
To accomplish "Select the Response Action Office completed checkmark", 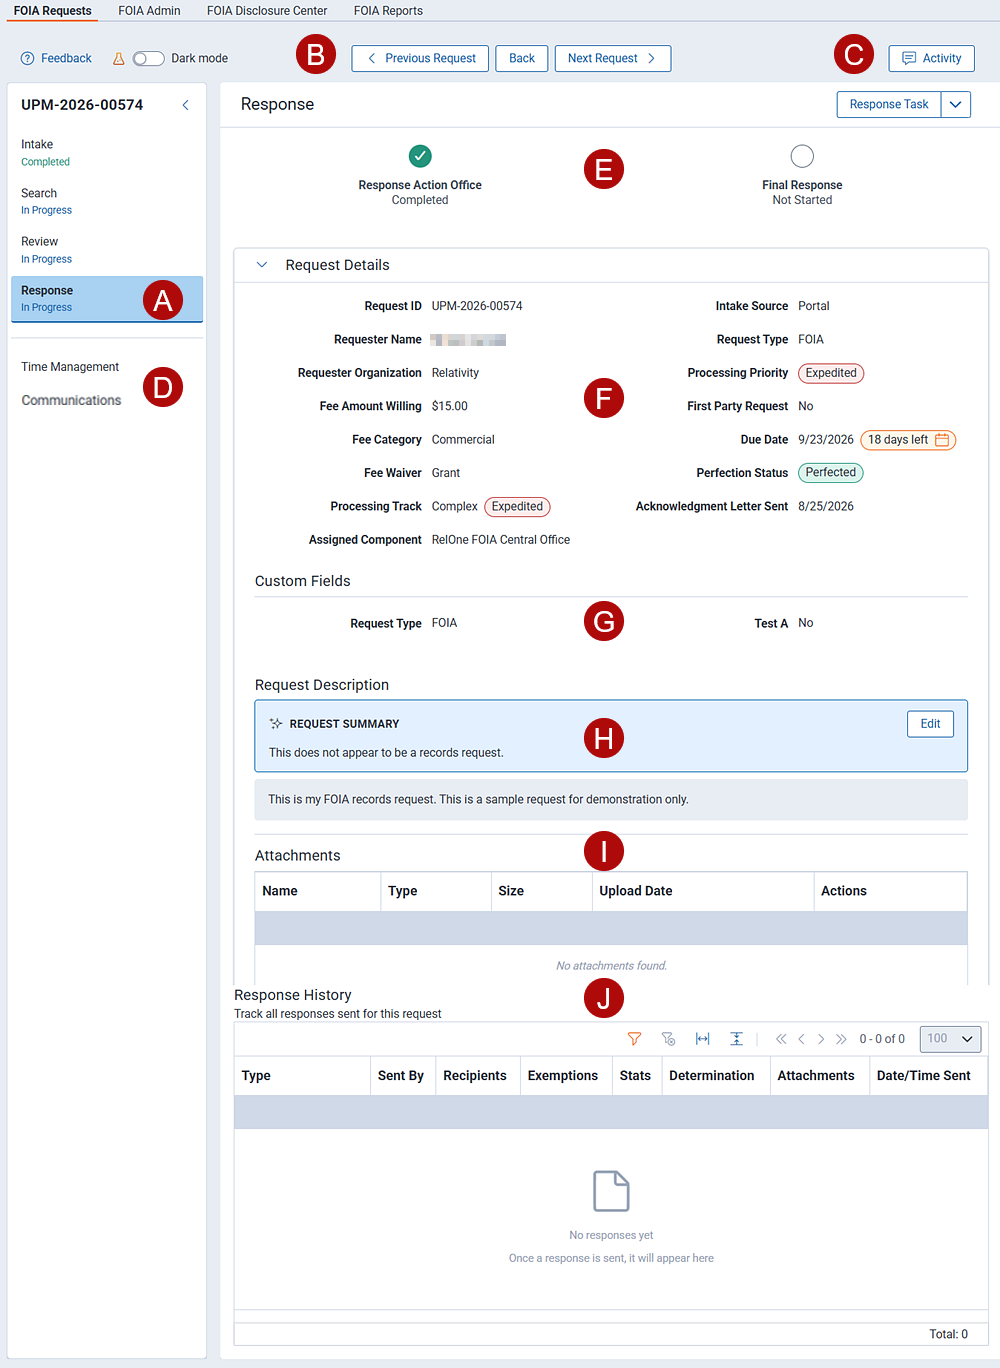I will point(420,156).
